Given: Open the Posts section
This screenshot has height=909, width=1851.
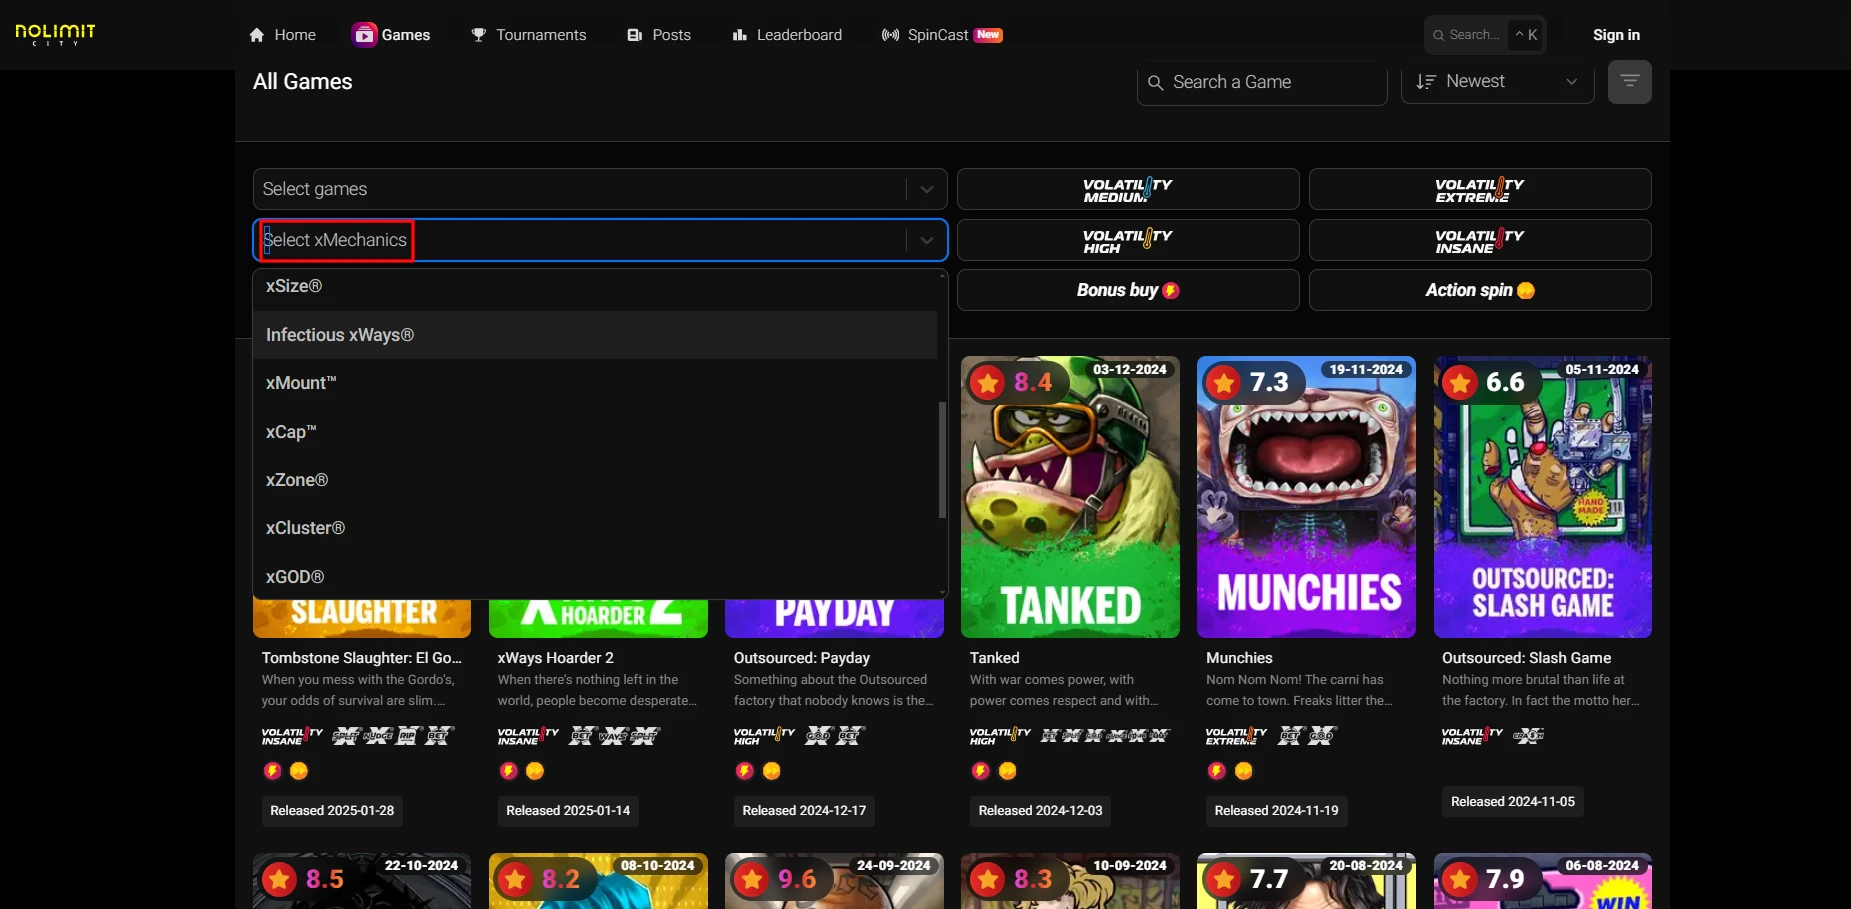Looking at the screenshot, I should [x=659, y=35].
